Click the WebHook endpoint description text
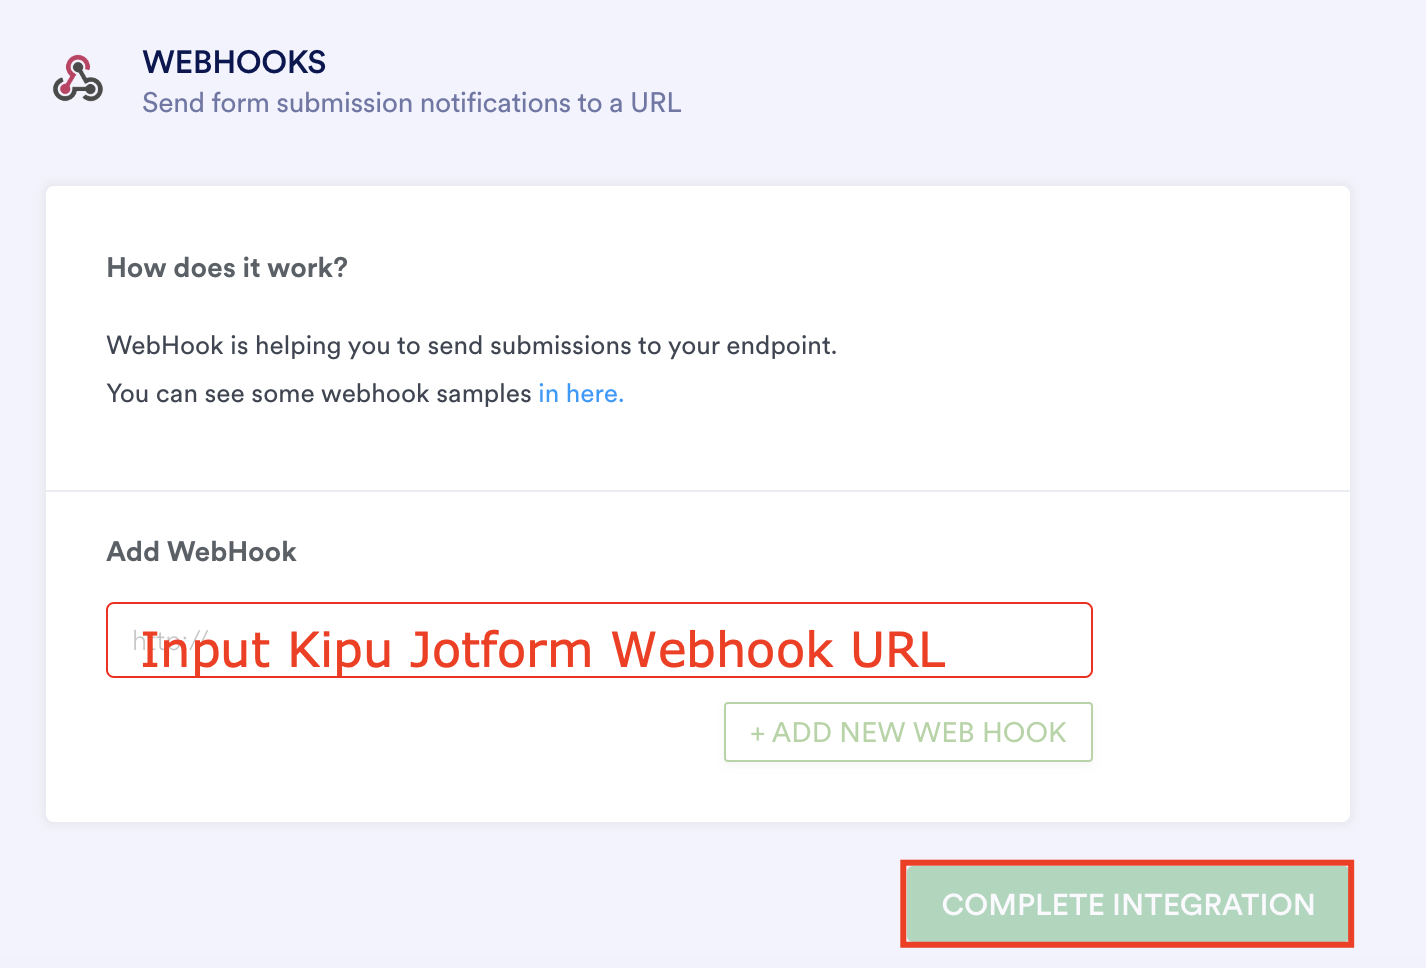 click(472, 345)
